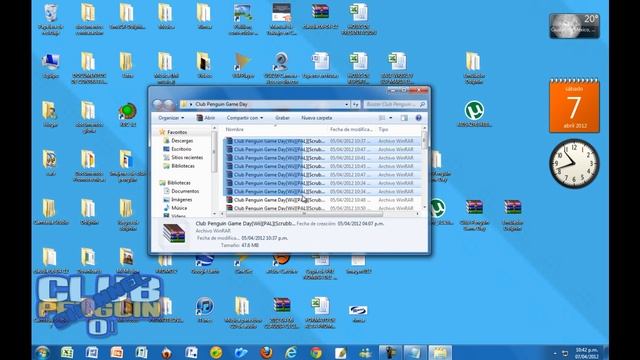Open Explorer help question mark icon
This screenshot has width=640, height=360.
[418, 118]
